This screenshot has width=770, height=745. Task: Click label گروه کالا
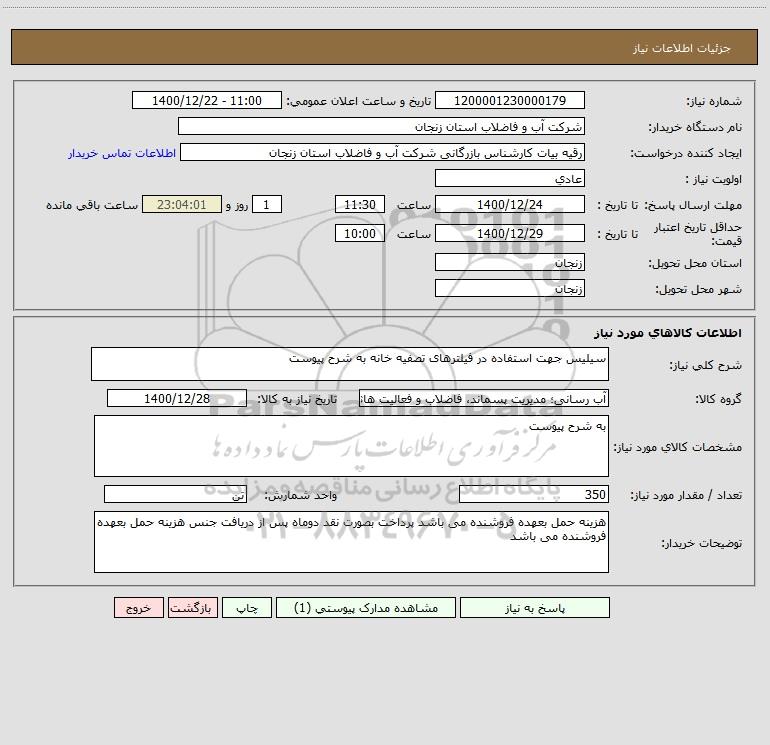(718, 399)
